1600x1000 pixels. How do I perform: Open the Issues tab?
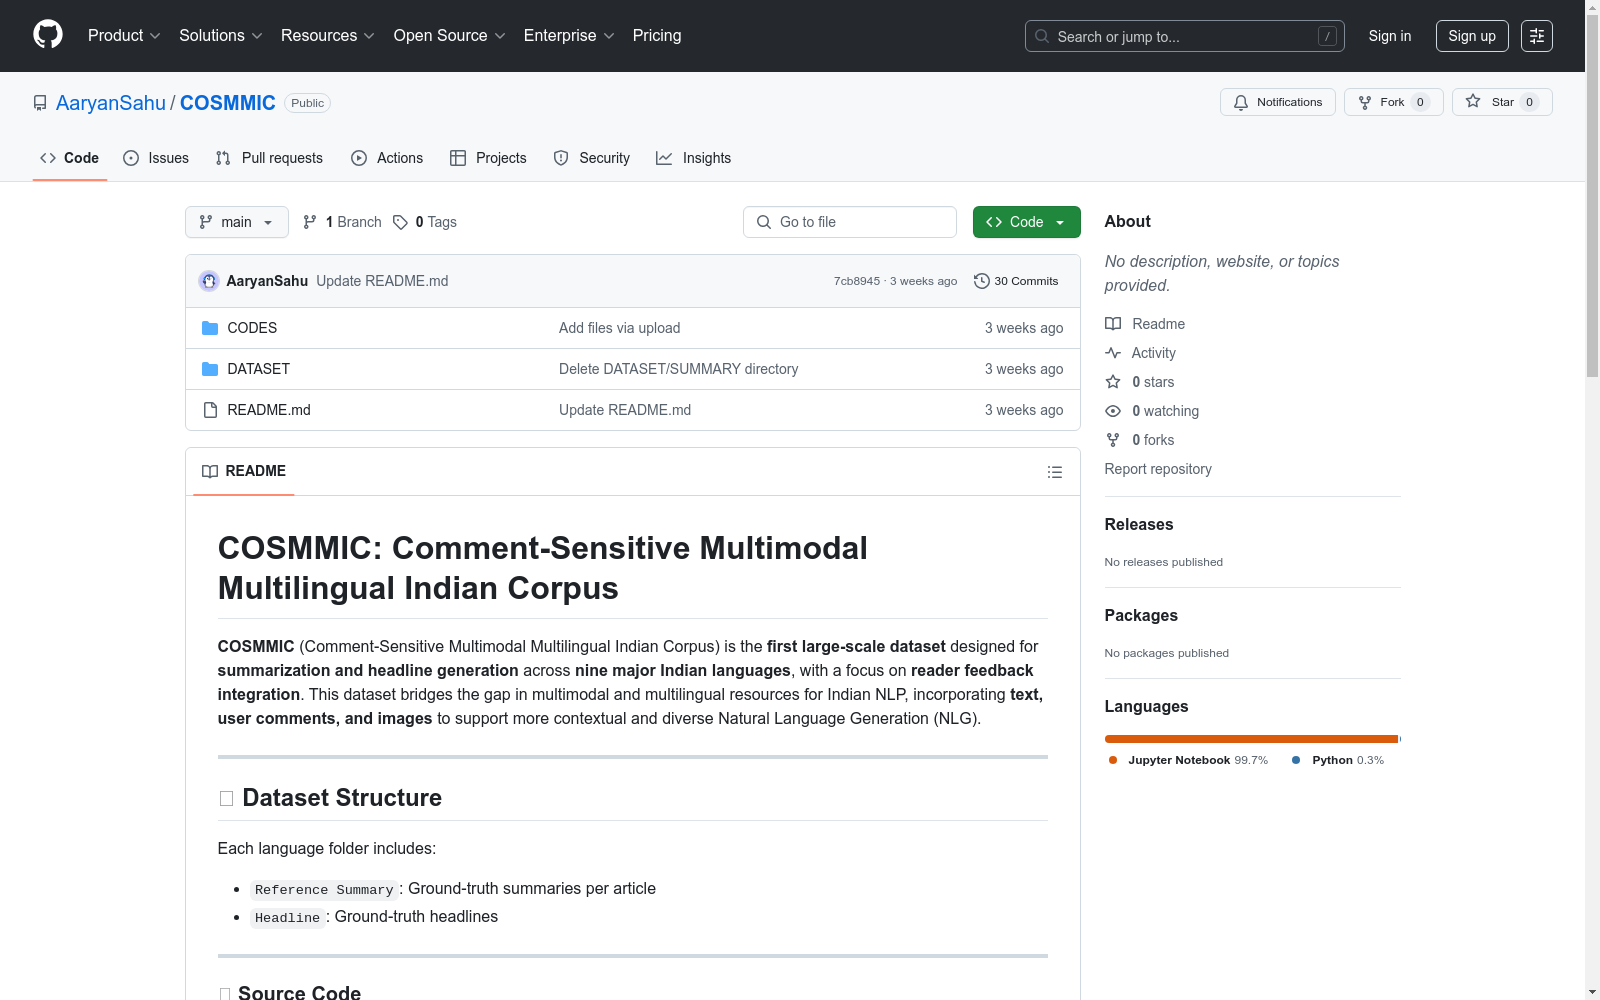[x=156, y=158]
